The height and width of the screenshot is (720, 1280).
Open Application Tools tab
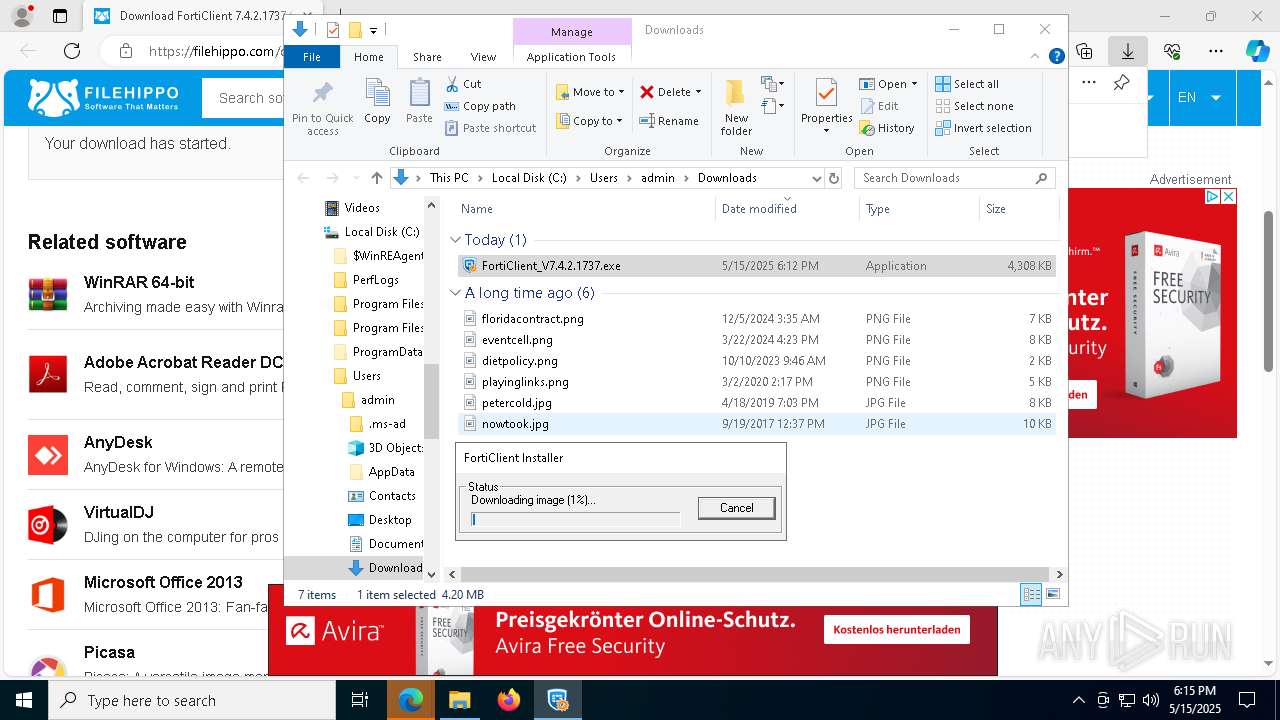pos(571,57)
